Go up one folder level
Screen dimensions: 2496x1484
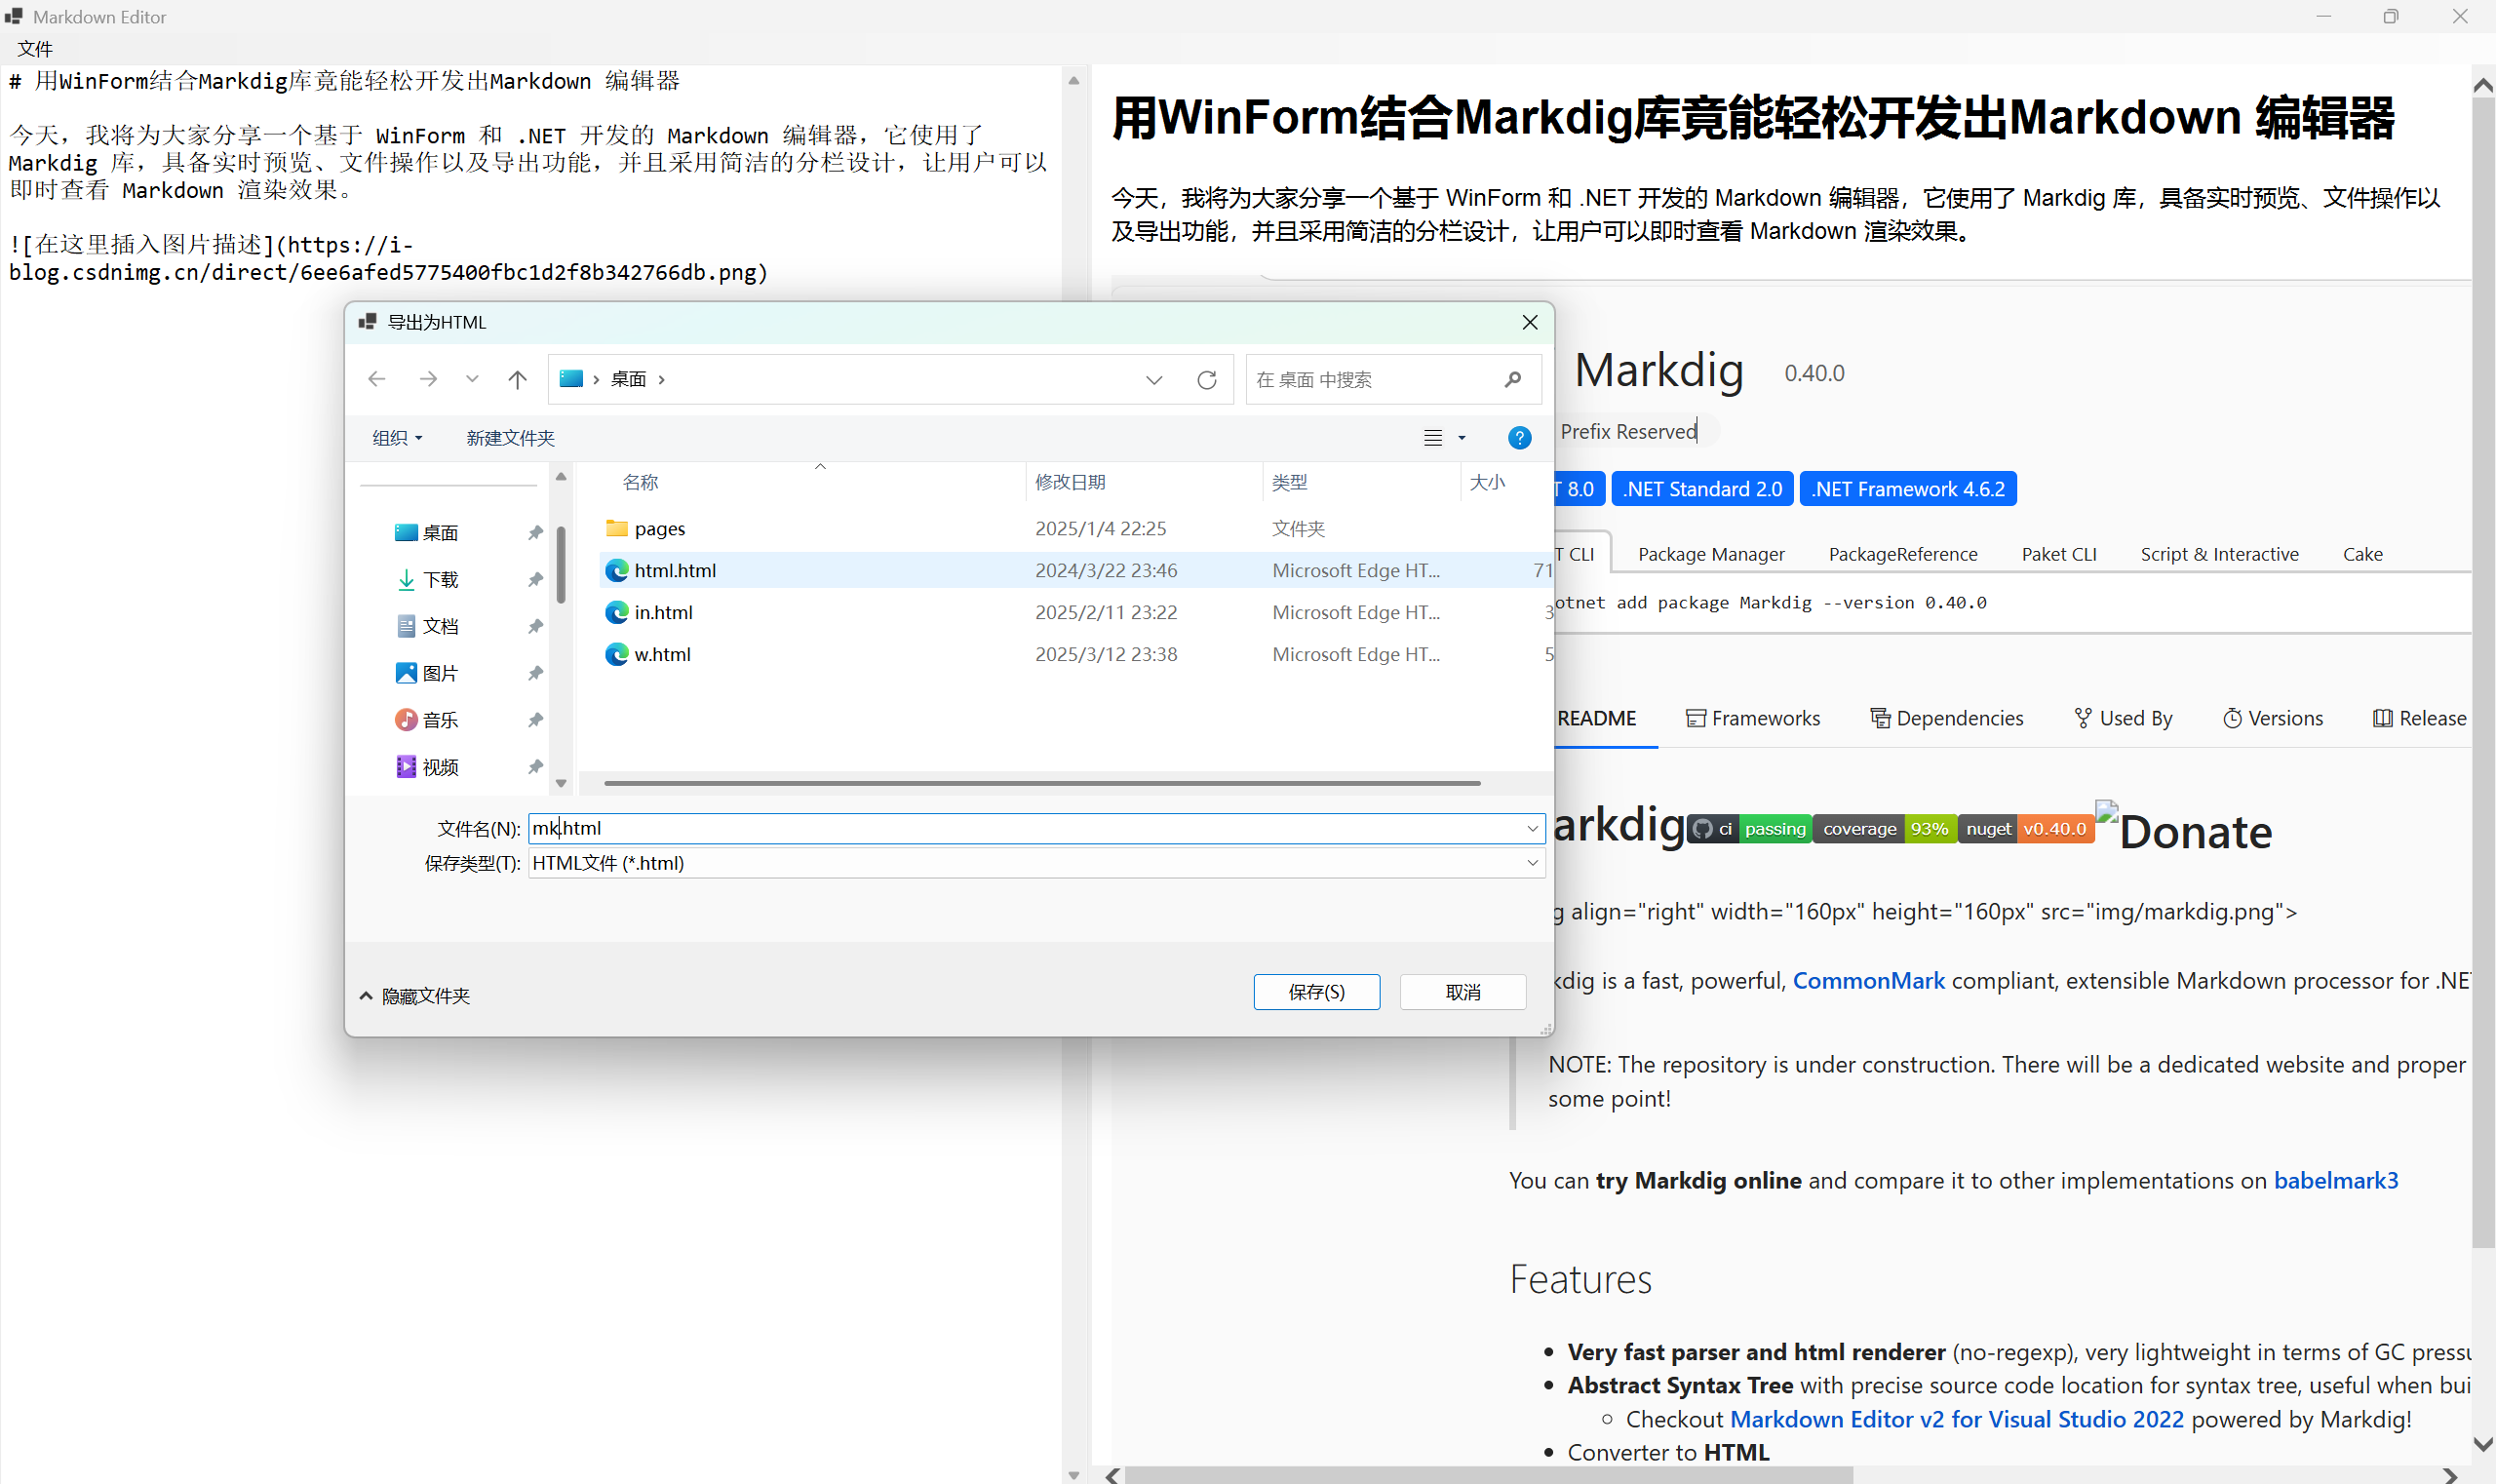click(x=517, y=378)
